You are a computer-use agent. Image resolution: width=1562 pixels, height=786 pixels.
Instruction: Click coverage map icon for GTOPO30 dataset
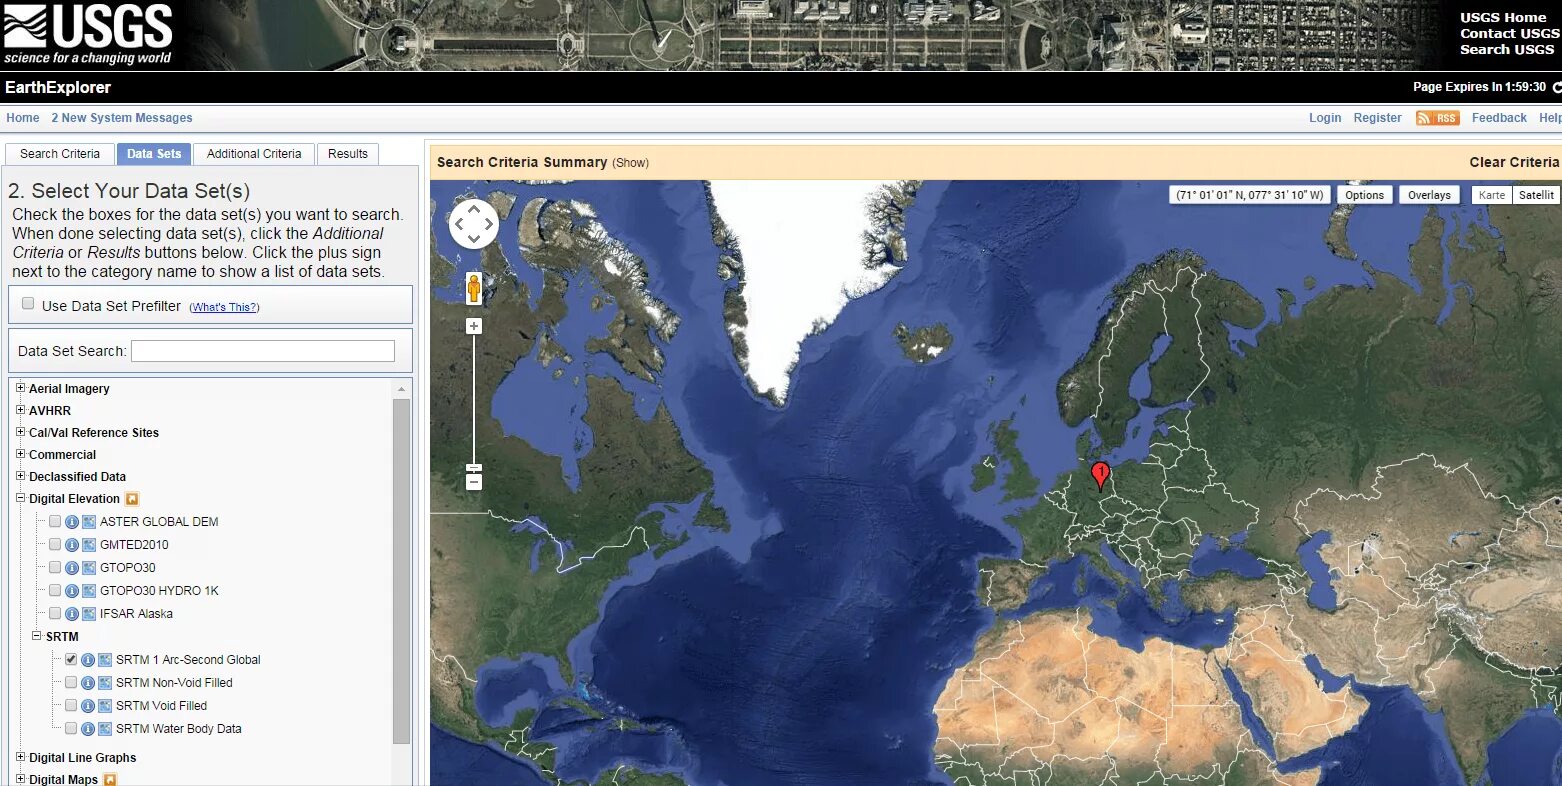click(89, 568)
